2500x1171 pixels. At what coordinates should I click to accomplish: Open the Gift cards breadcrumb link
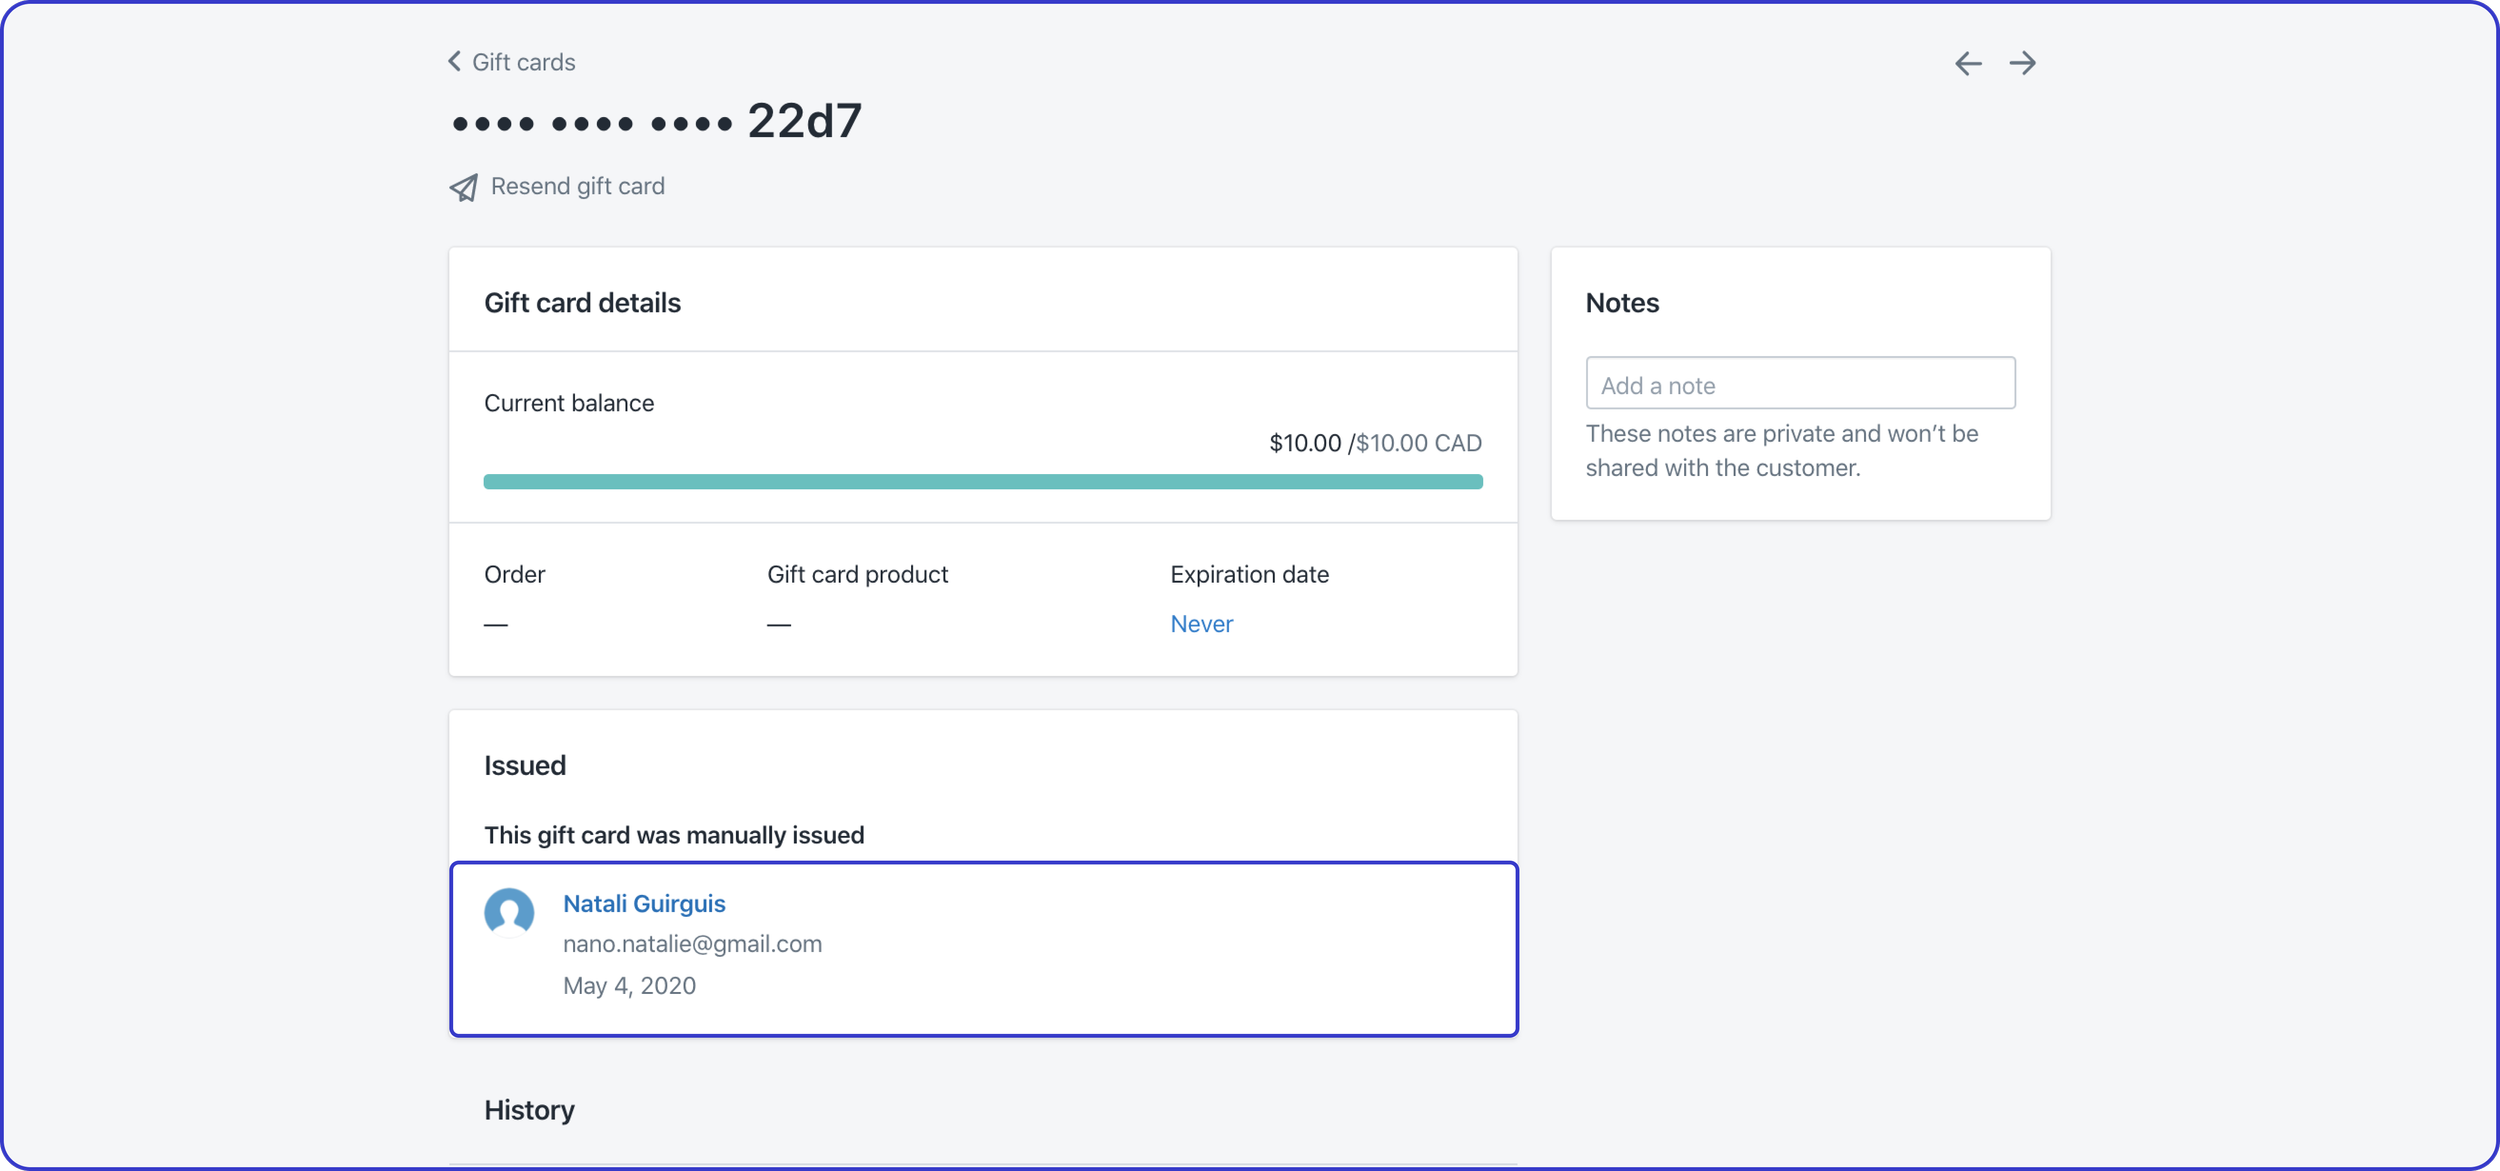pyautogui.click(x=523, y=62)
